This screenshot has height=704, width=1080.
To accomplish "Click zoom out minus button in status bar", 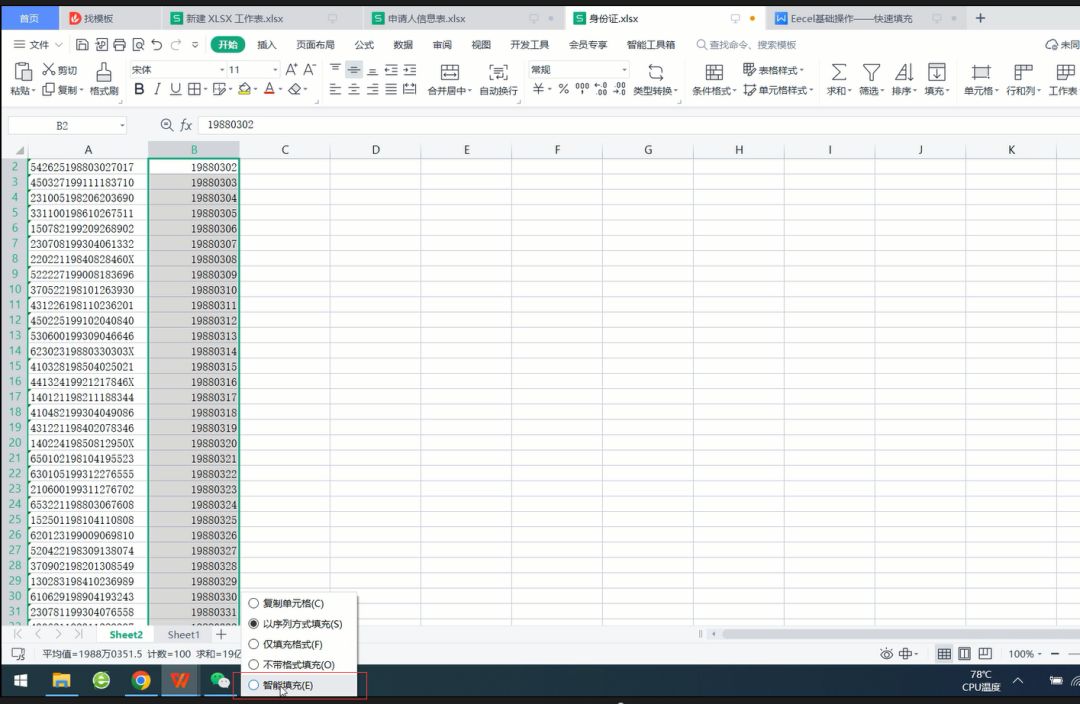I will (x=1055, y=653).
